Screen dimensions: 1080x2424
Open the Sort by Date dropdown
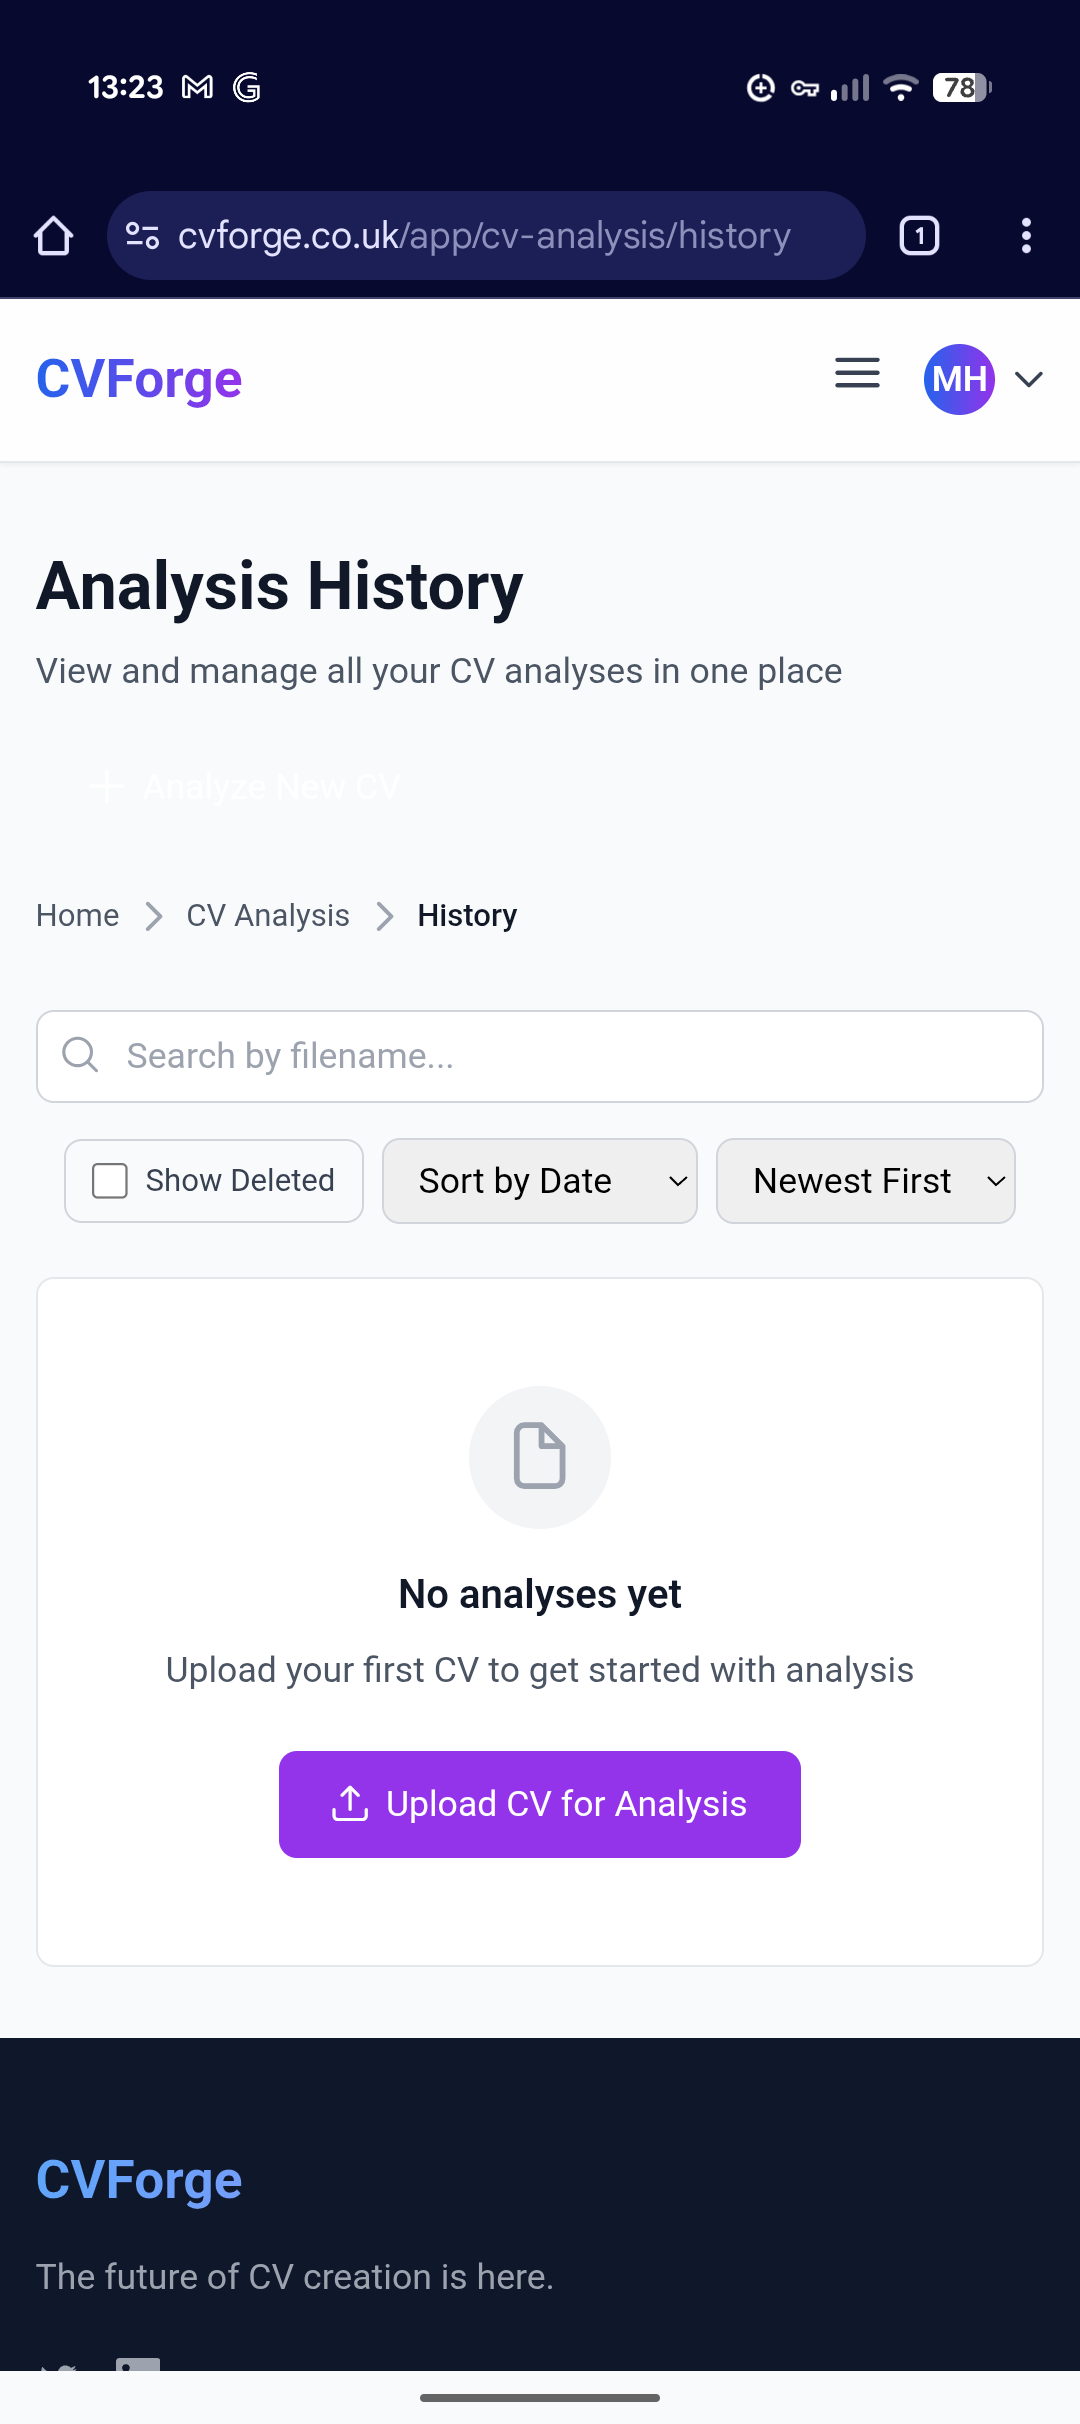[x=540, y=1181]
